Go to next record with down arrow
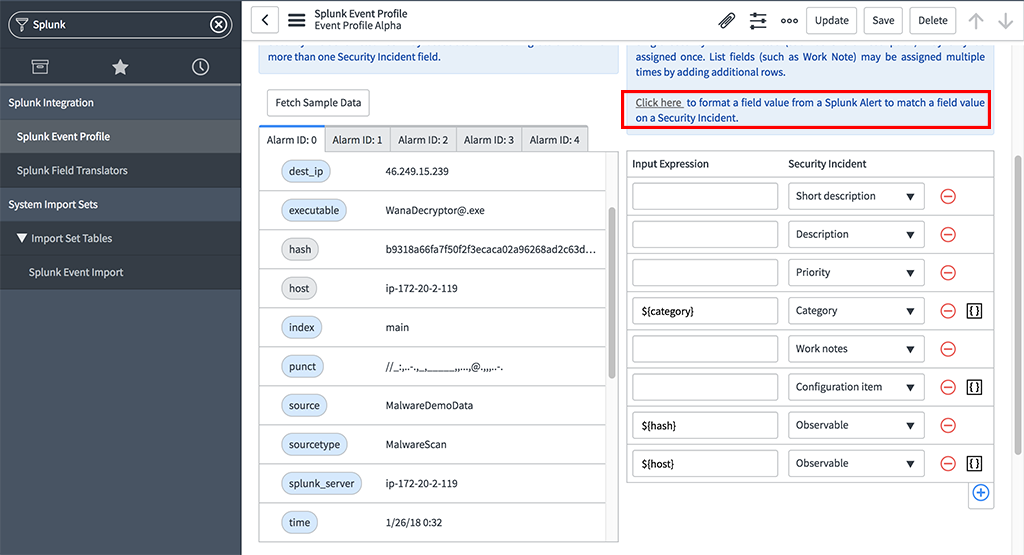The image size is (1024, 555). pyautogui.click(x=1005, y=21)
